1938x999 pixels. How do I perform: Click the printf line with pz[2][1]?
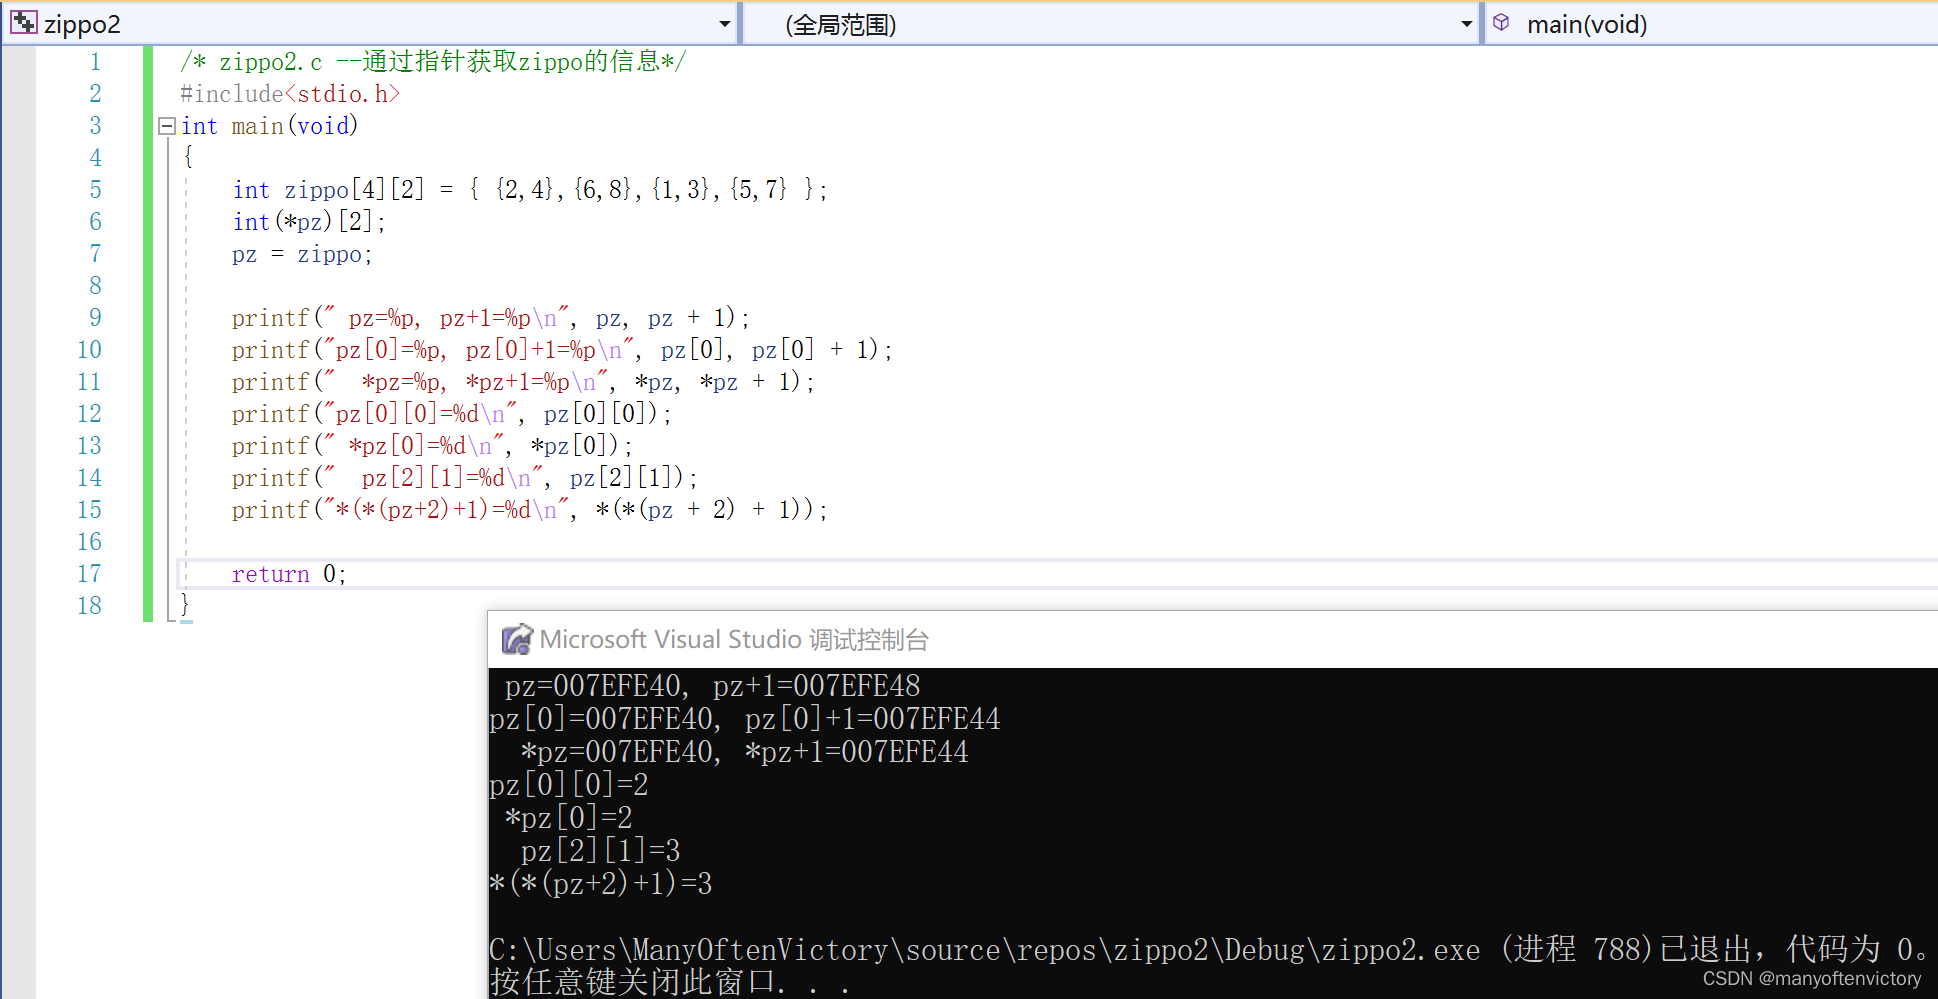[465, 478]
